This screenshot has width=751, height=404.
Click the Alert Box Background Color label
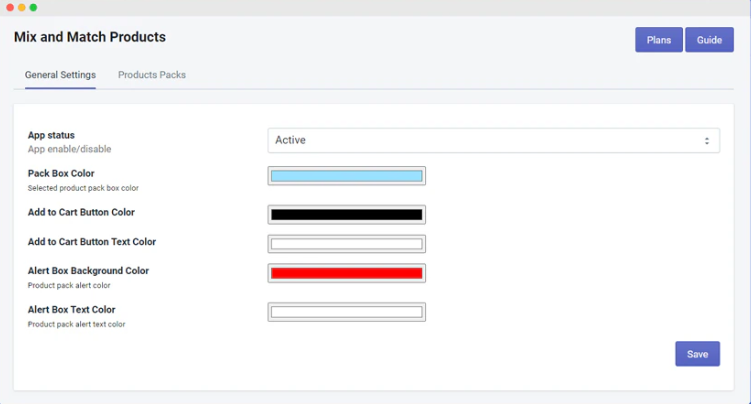(88, 271)
